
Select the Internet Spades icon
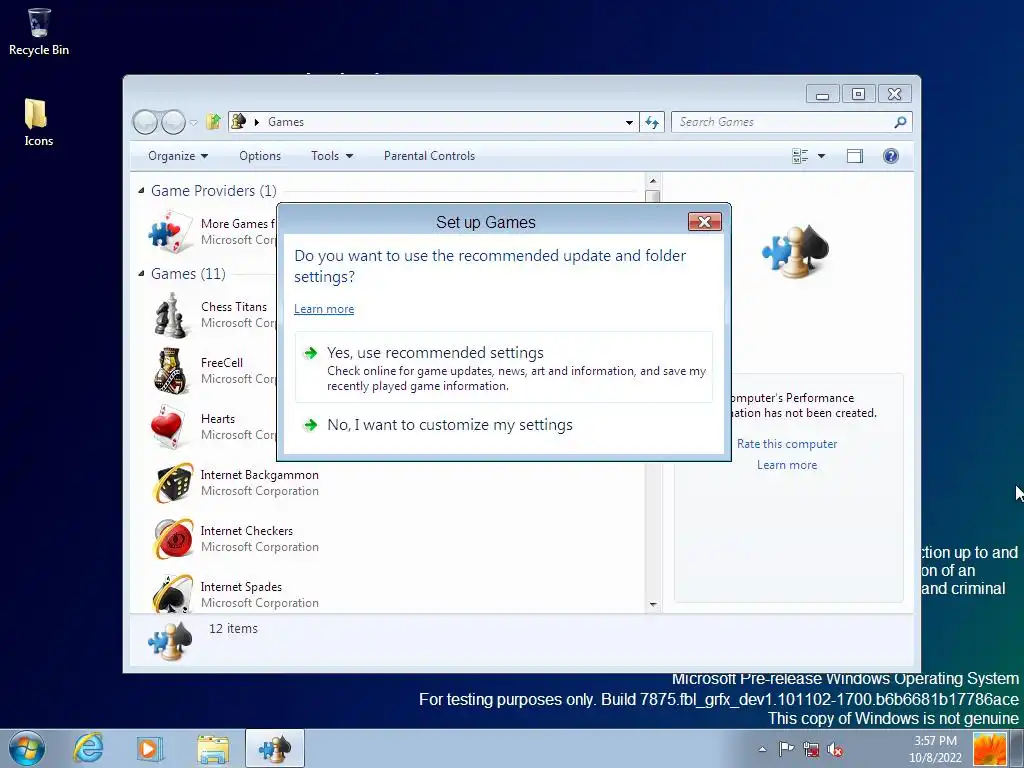click(173, 593)
